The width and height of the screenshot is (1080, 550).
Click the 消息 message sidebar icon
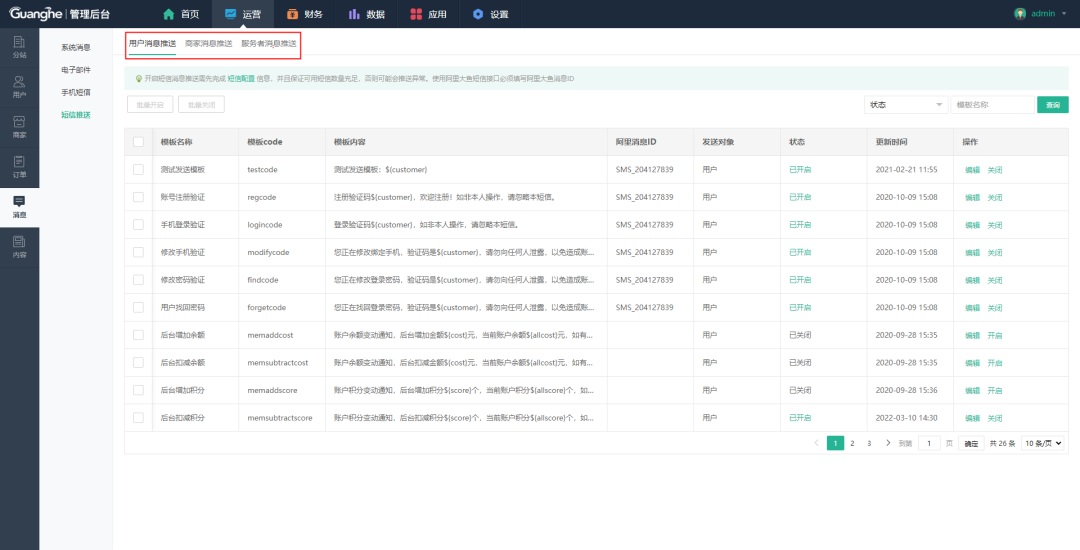19,201
